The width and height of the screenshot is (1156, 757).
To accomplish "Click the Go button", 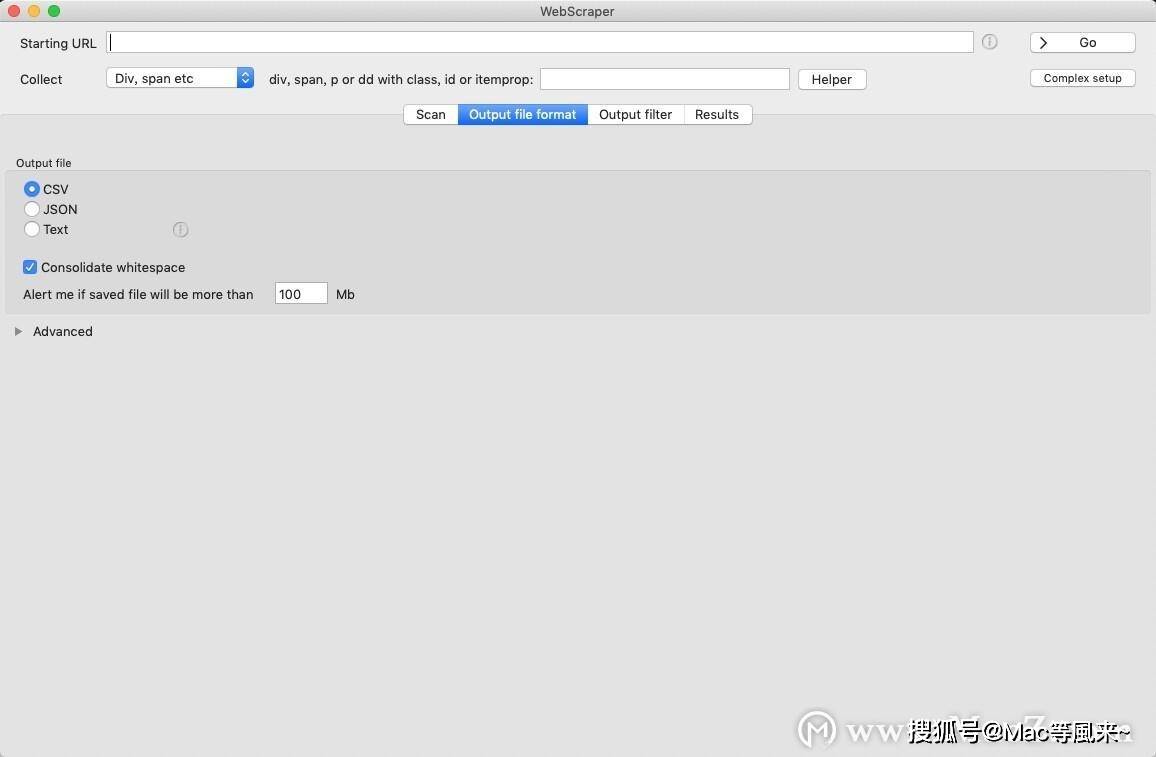I will (x=1082, y=43).
